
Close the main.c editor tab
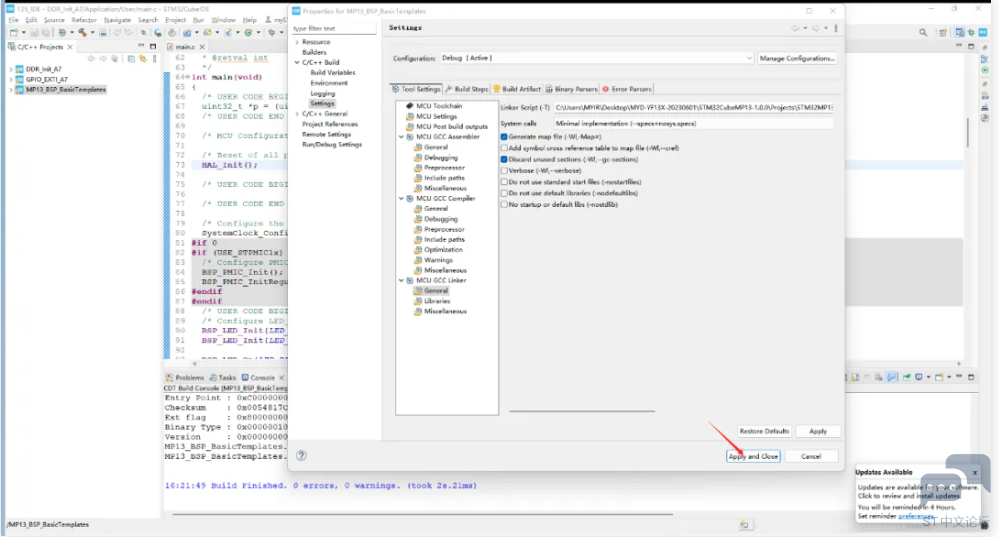(x=202, y=47)
